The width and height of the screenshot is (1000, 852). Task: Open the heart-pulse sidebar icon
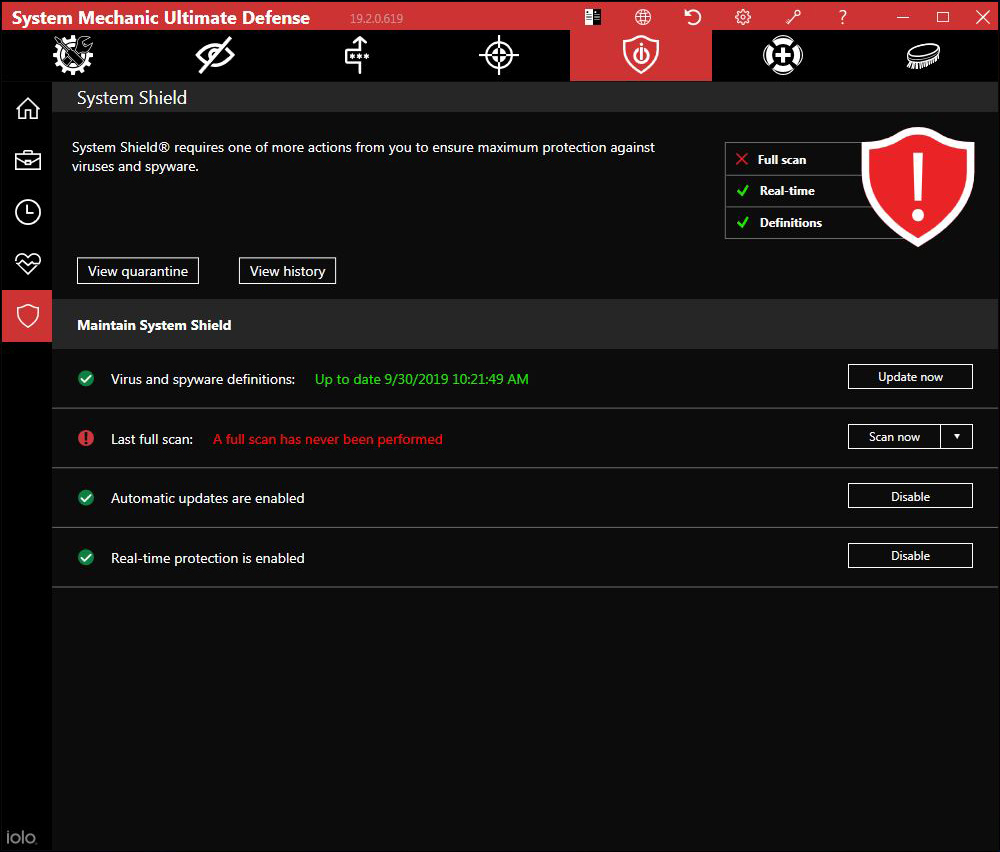[27, 263]
